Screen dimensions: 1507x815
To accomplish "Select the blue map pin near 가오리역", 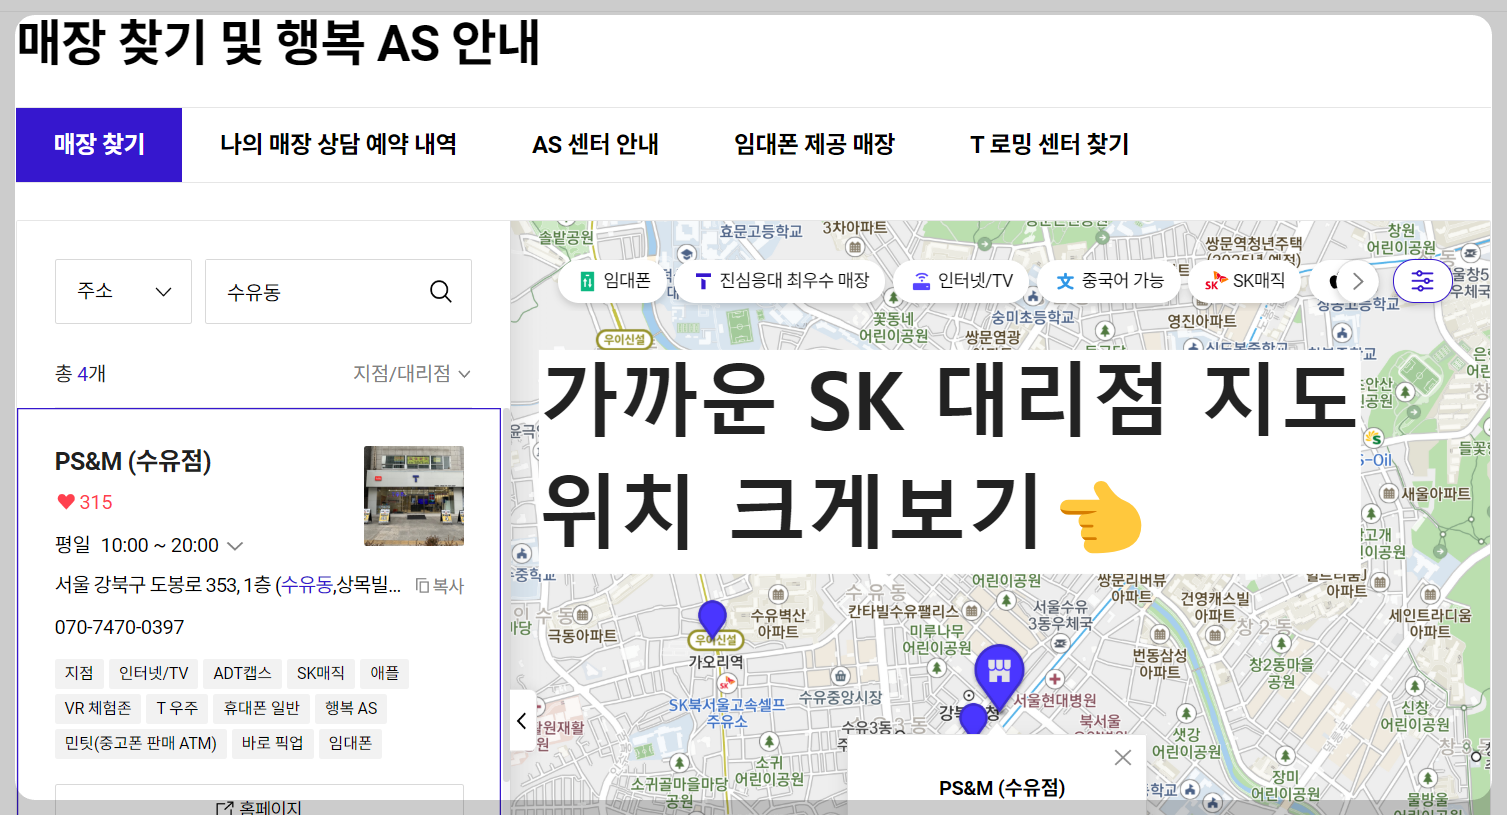I will coord(712,618).
